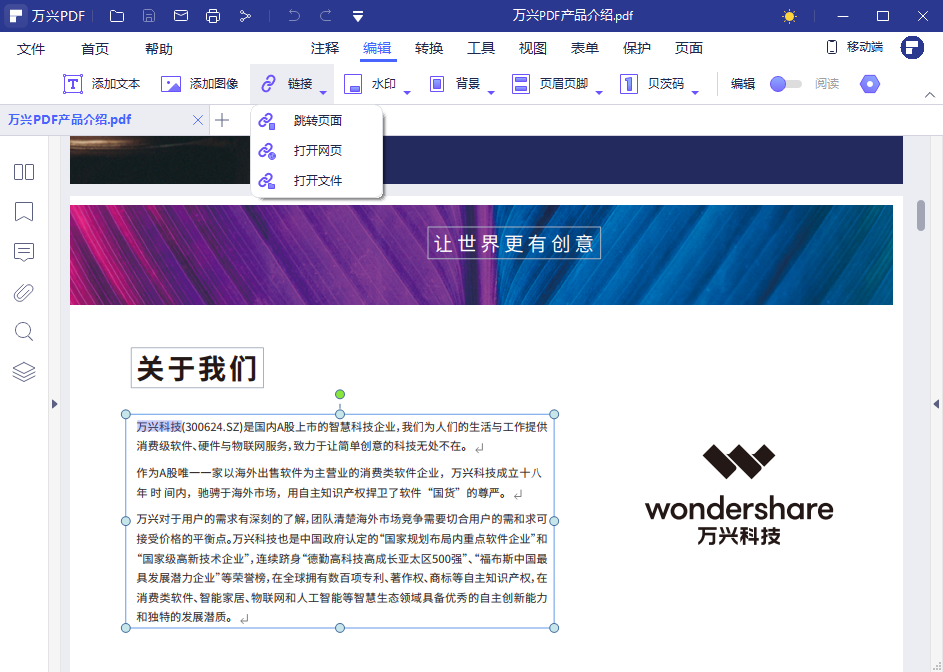Click the email envelope icon
This screenshot has height=672, width=943.
click(180, 16)
